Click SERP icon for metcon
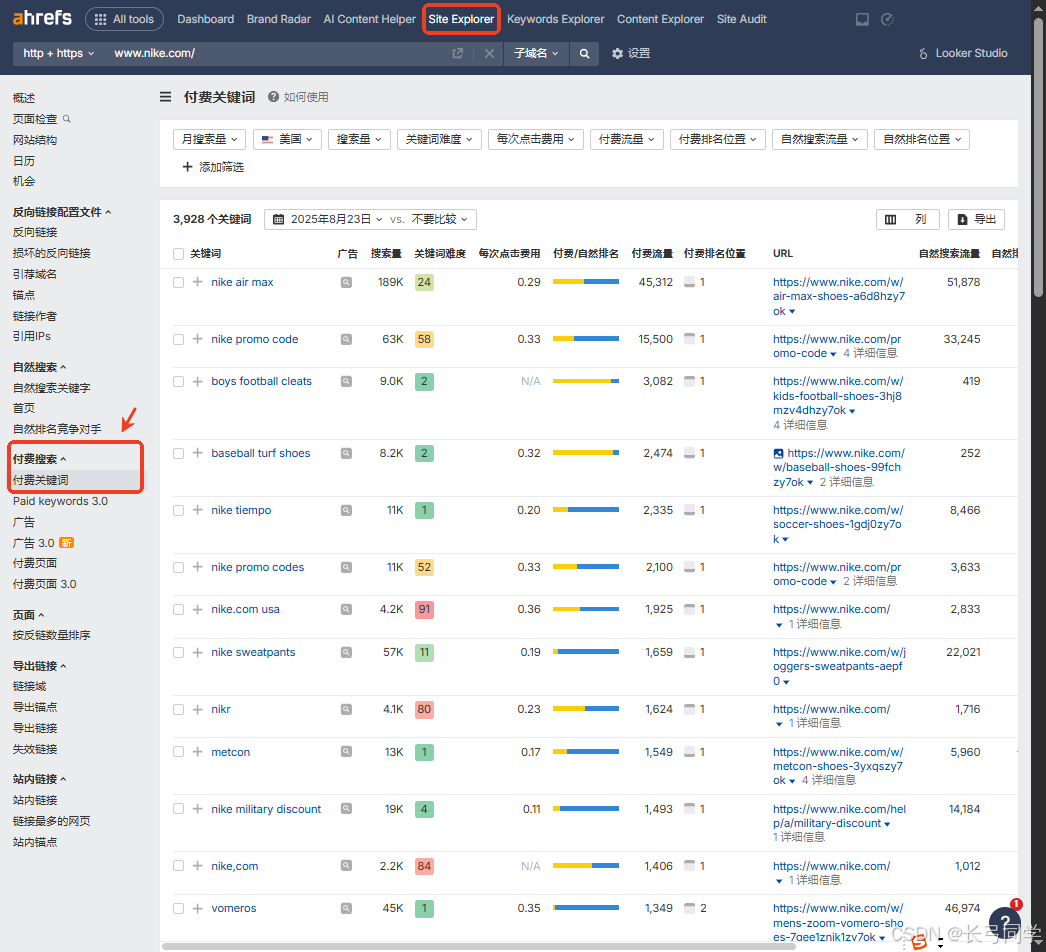Image resolution: width=1046 pixels, height=952 pixels. pyautogui.click(x=346, y=752)
